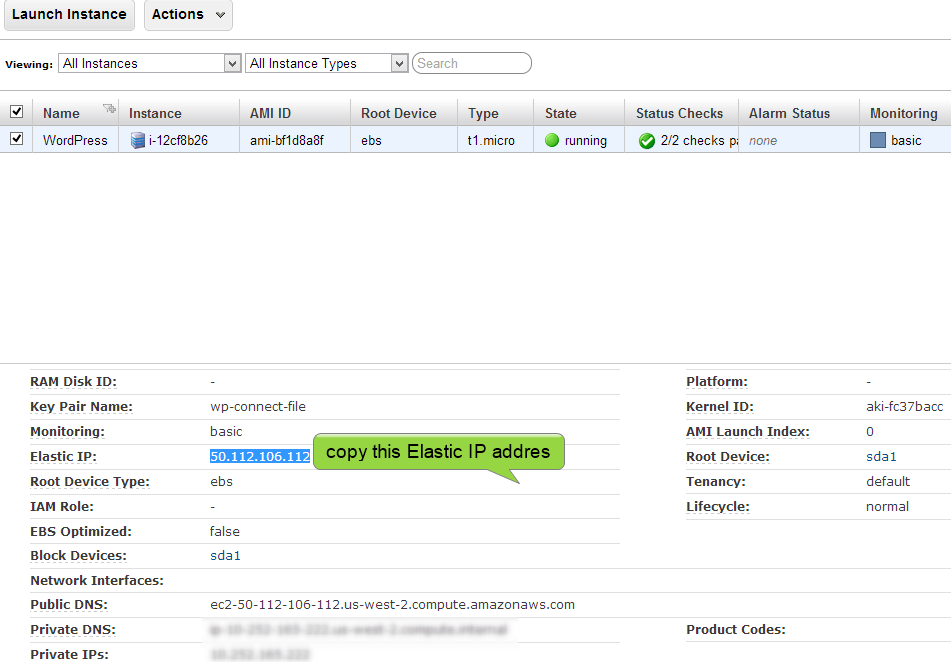Click the Lifecycle normal value

tap(887, 506)
